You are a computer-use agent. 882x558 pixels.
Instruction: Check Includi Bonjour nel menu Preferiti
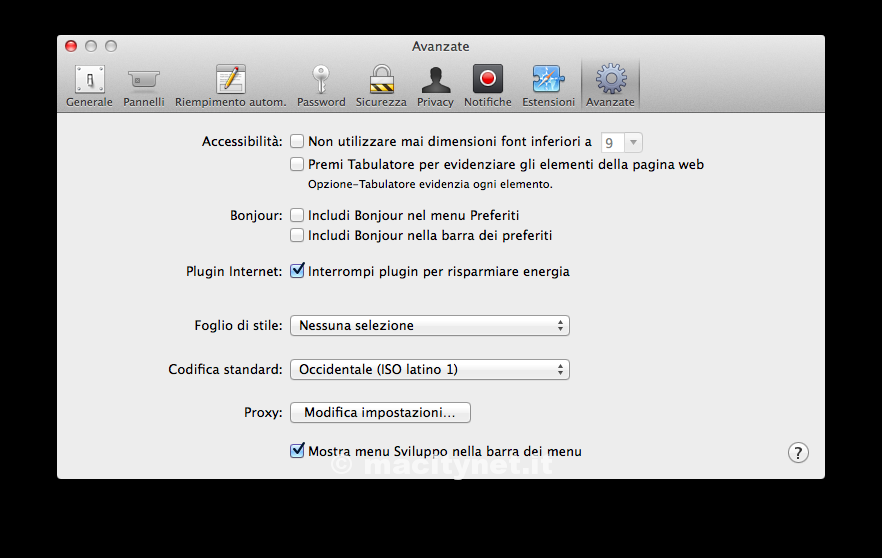(x=297, y=215)
